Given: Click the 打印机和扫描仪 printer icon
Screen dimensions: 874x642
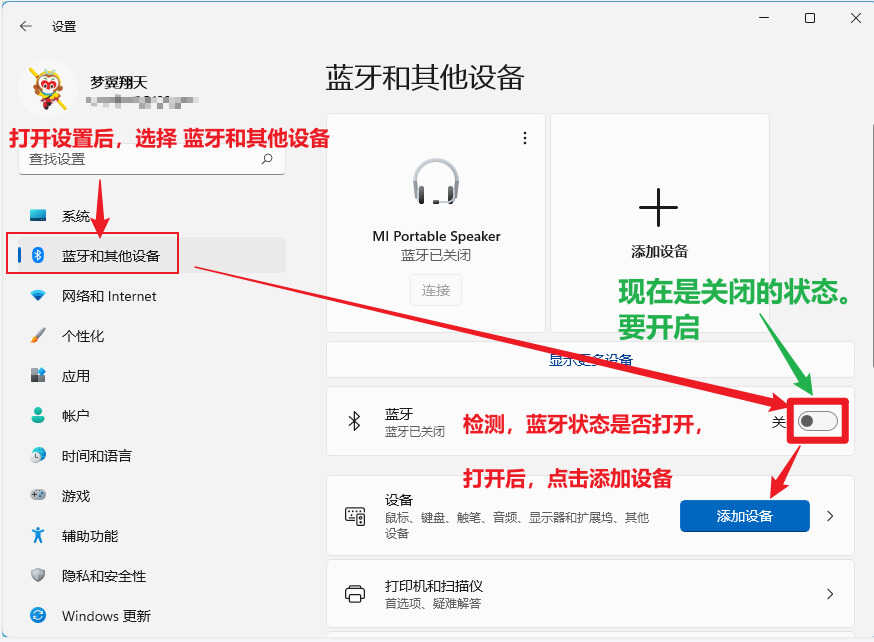Looking at the screenshot, I should [x=355, y=594].
